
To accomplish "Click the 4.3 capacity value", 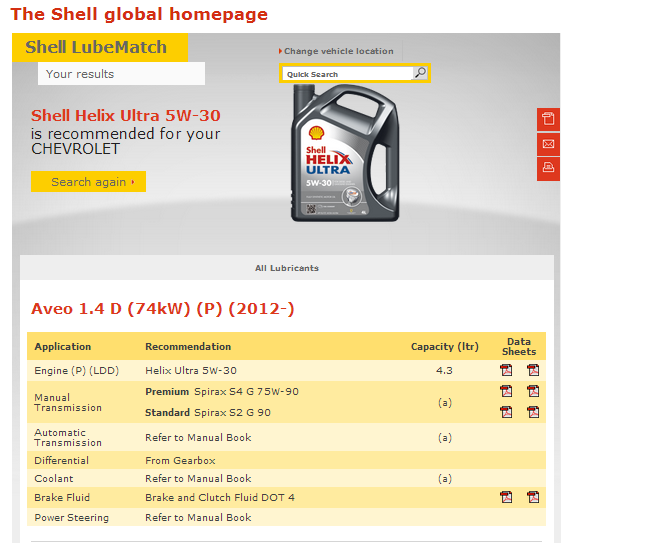I will pos(444,370).
